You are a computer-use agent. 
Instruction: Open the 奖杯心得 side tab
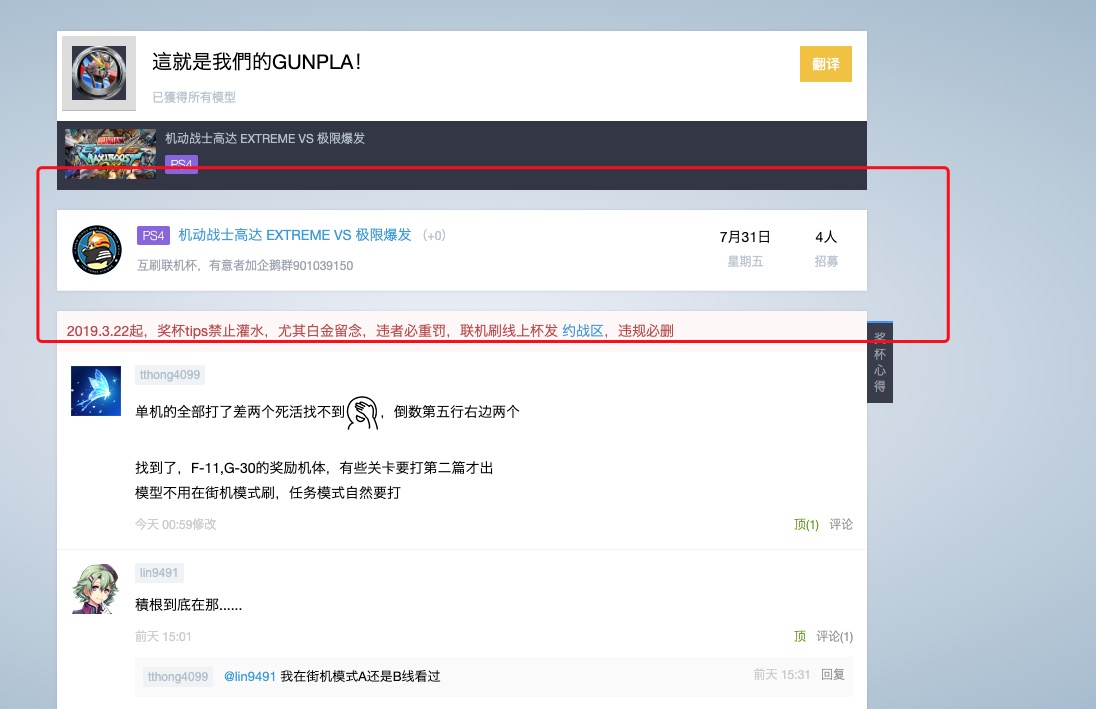click(879, 362)
